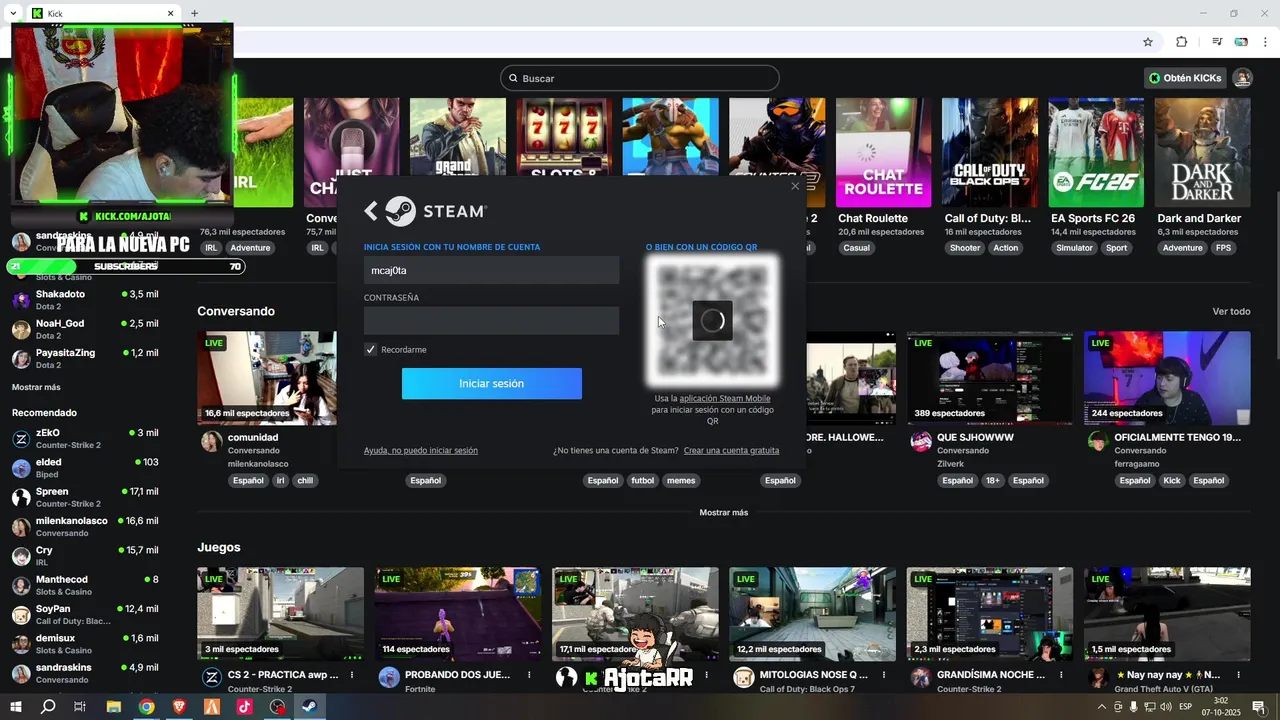Open demisux channel in sidebar

click(85, 644)
